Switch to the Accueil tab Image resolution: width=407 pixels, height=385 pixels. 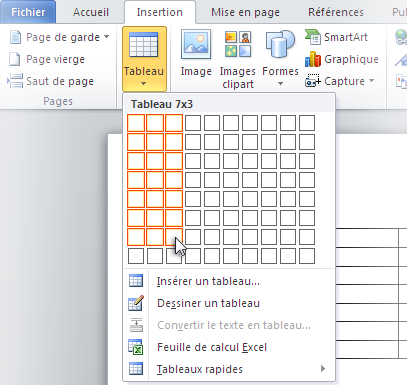[91, 12]
